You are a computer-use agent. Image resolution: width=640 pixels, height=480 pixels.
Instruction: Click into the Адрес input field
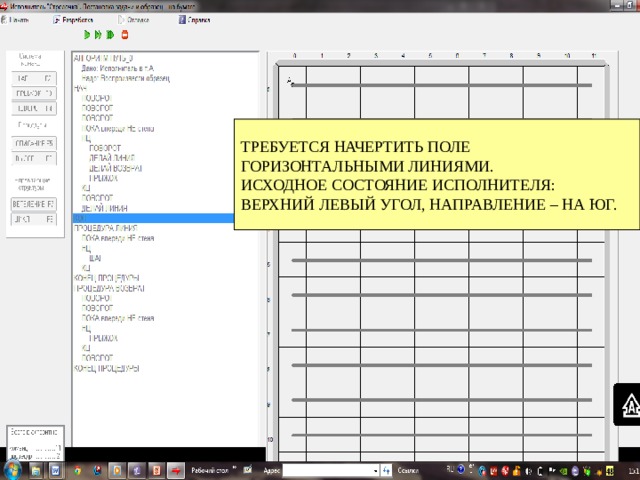coord(328,471)
